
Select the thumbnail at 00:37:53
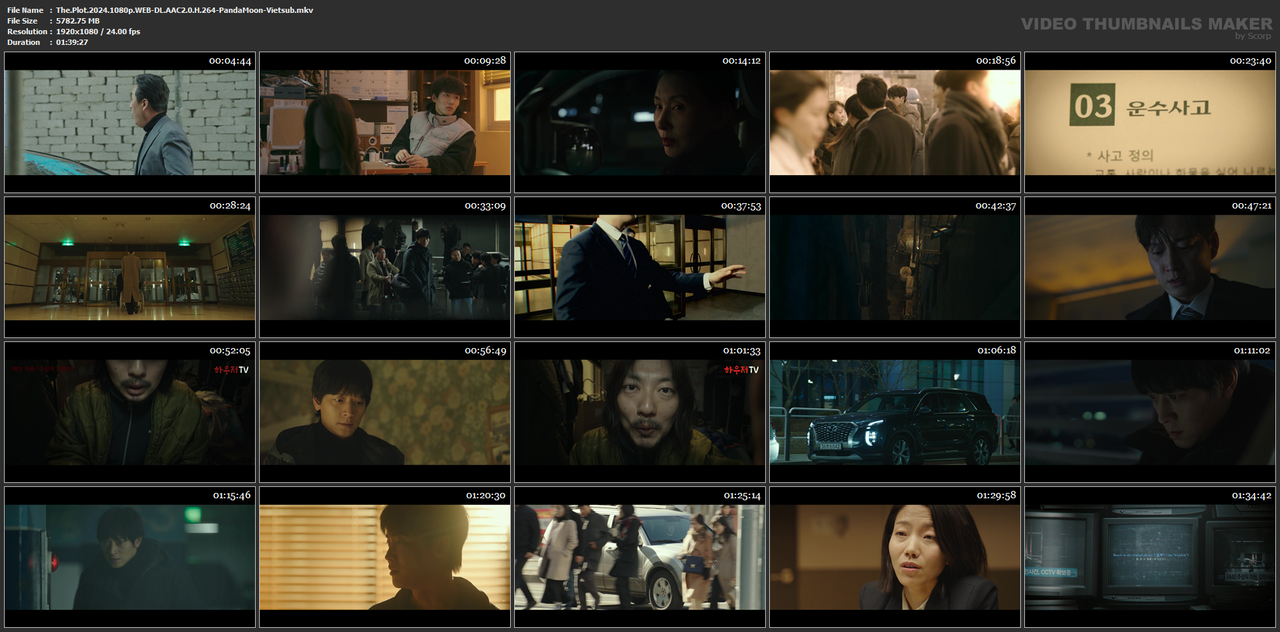click(640, 267)
